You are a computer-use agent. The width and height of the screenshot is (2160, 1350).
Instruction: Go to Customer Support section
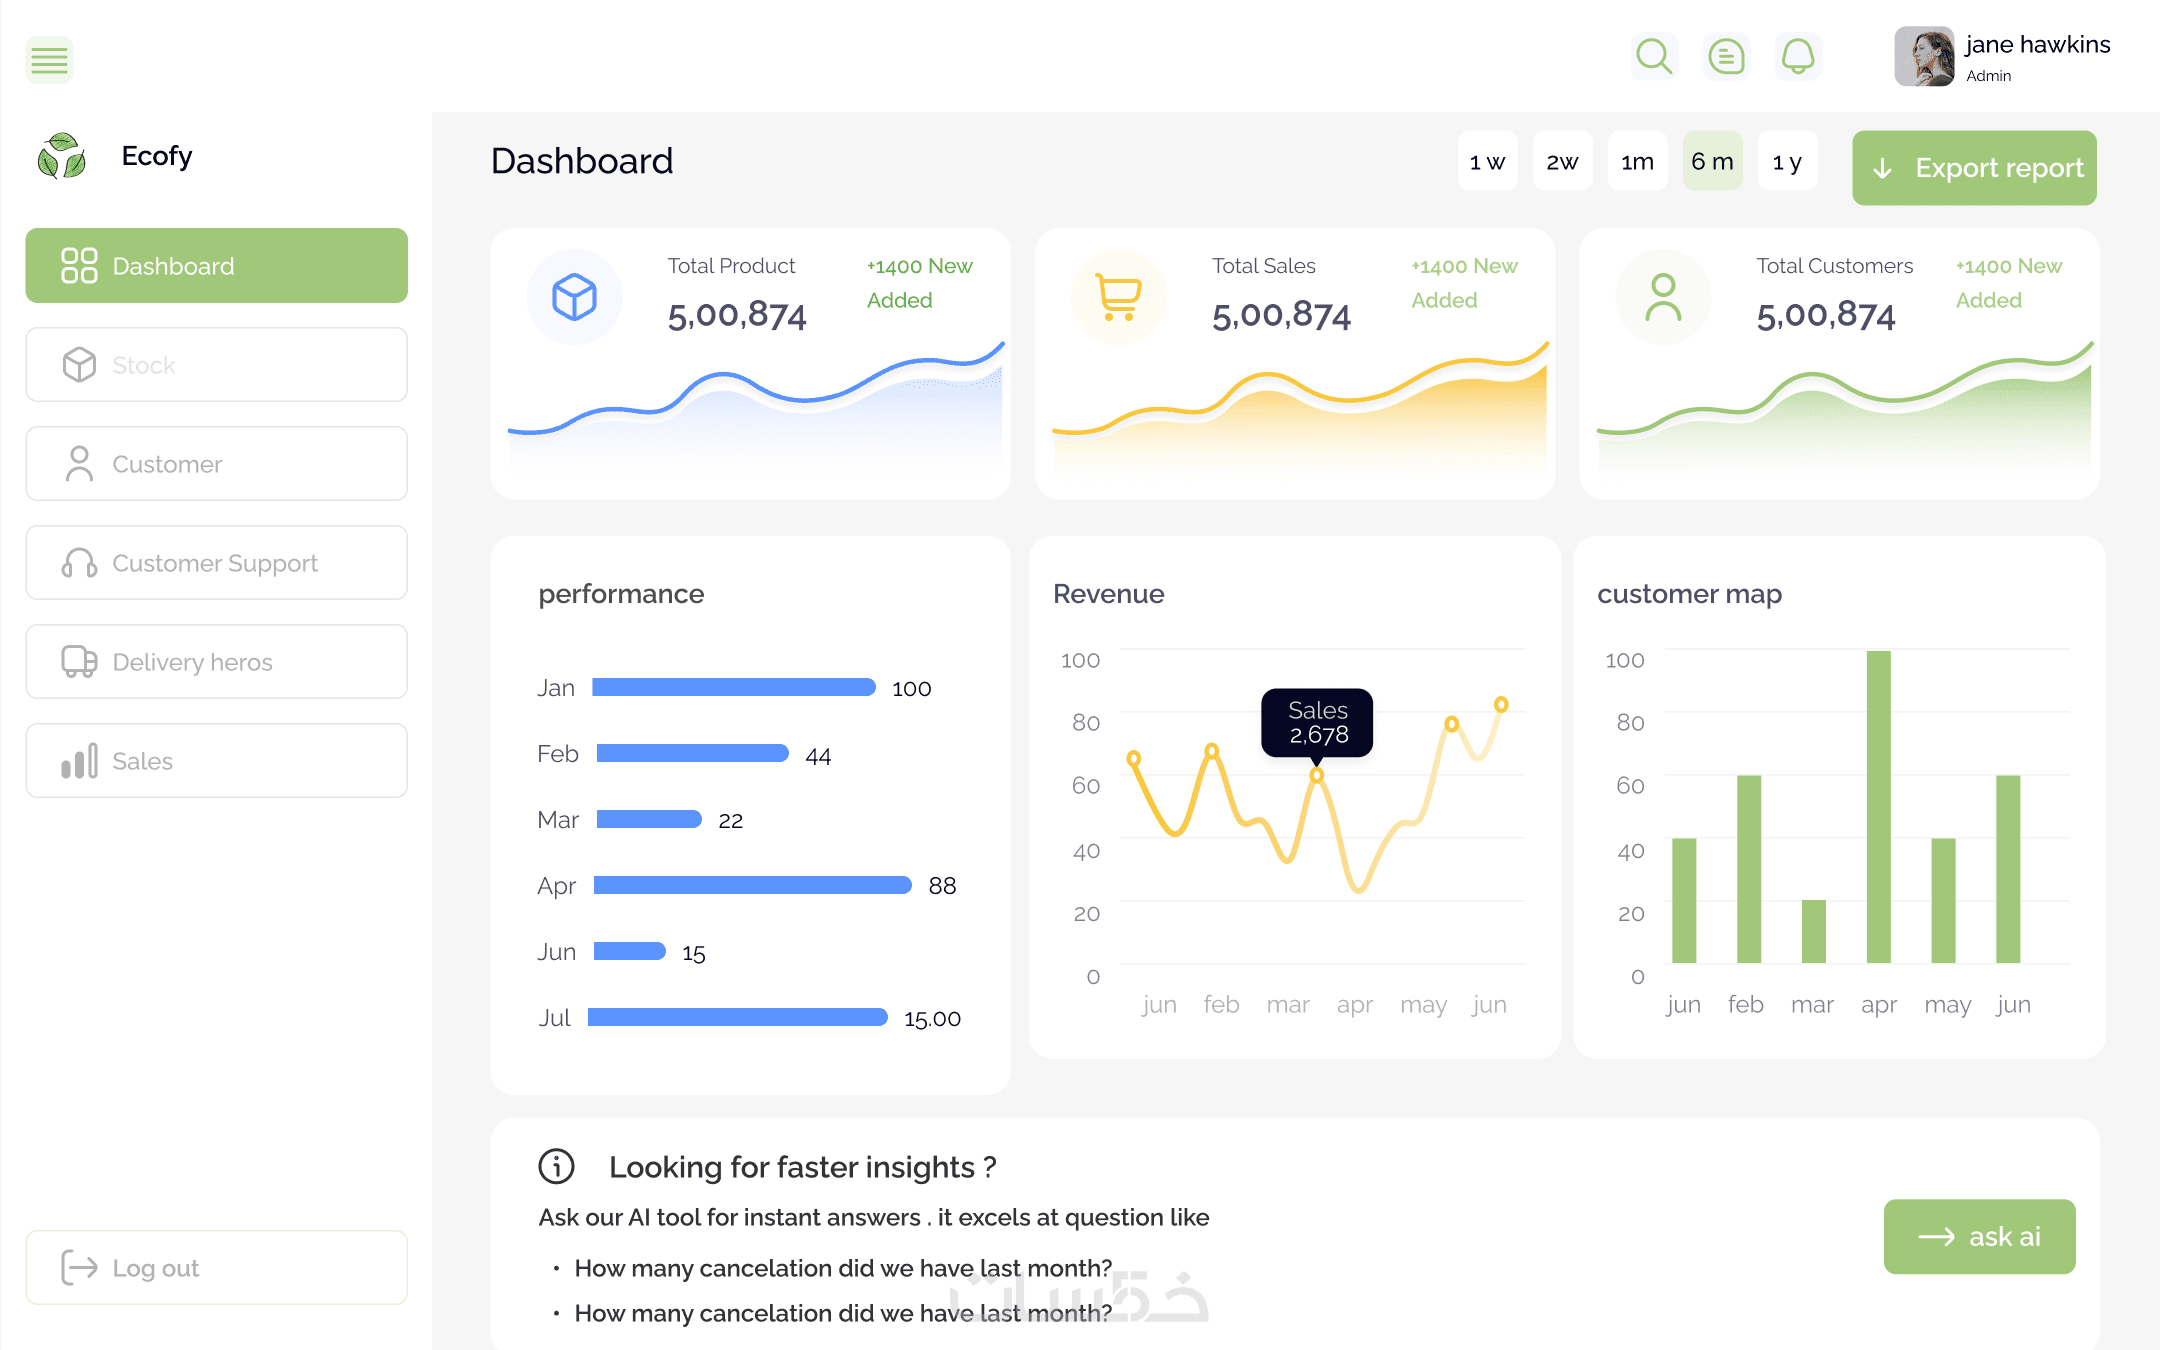tap(216, 563)
